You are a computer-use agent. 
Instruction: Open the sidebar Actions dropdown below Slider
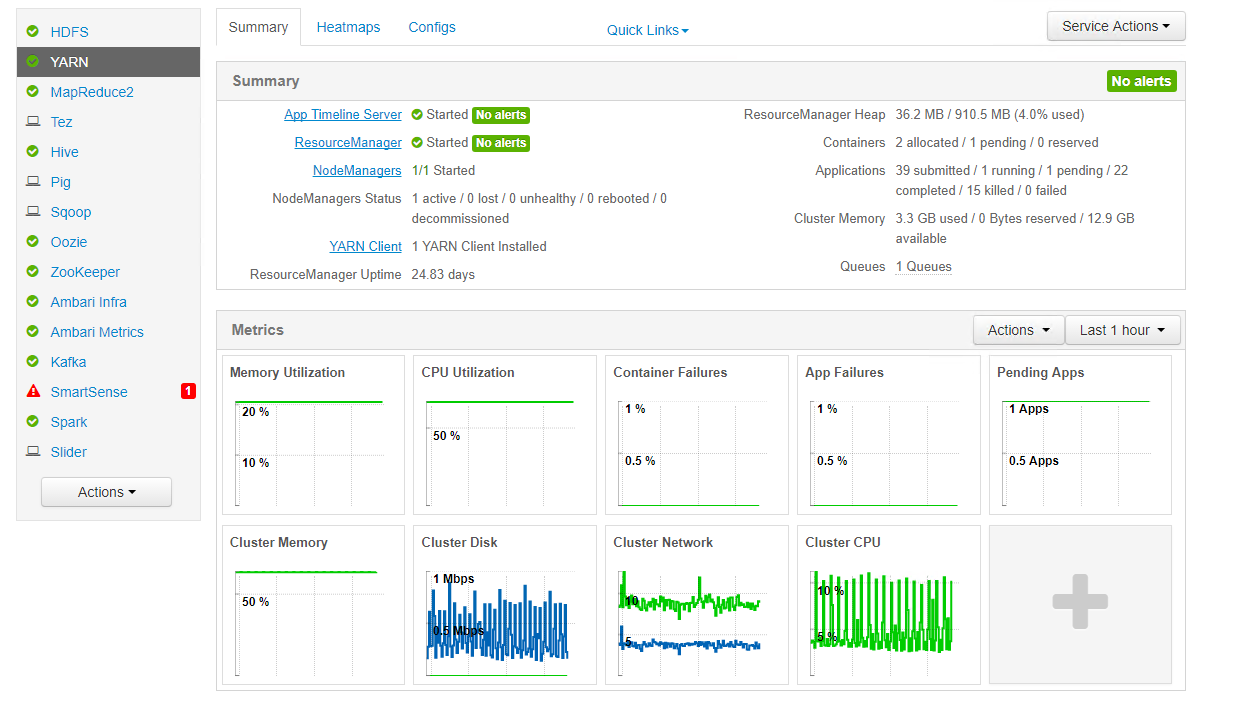pyautogui.click(x=106, y=492)
